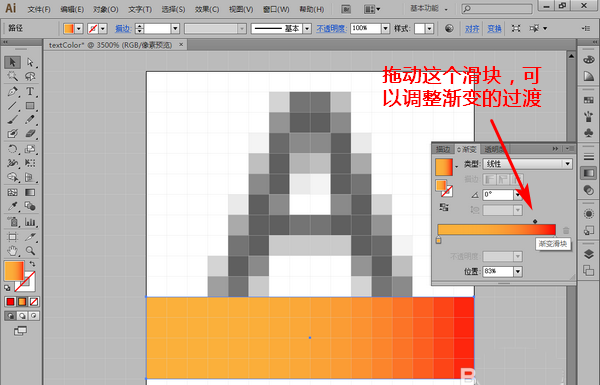The width and height of the screenshot is (600, 385).
Task: Select the Paintbrush tool
Action: click(x=12, y=120)
